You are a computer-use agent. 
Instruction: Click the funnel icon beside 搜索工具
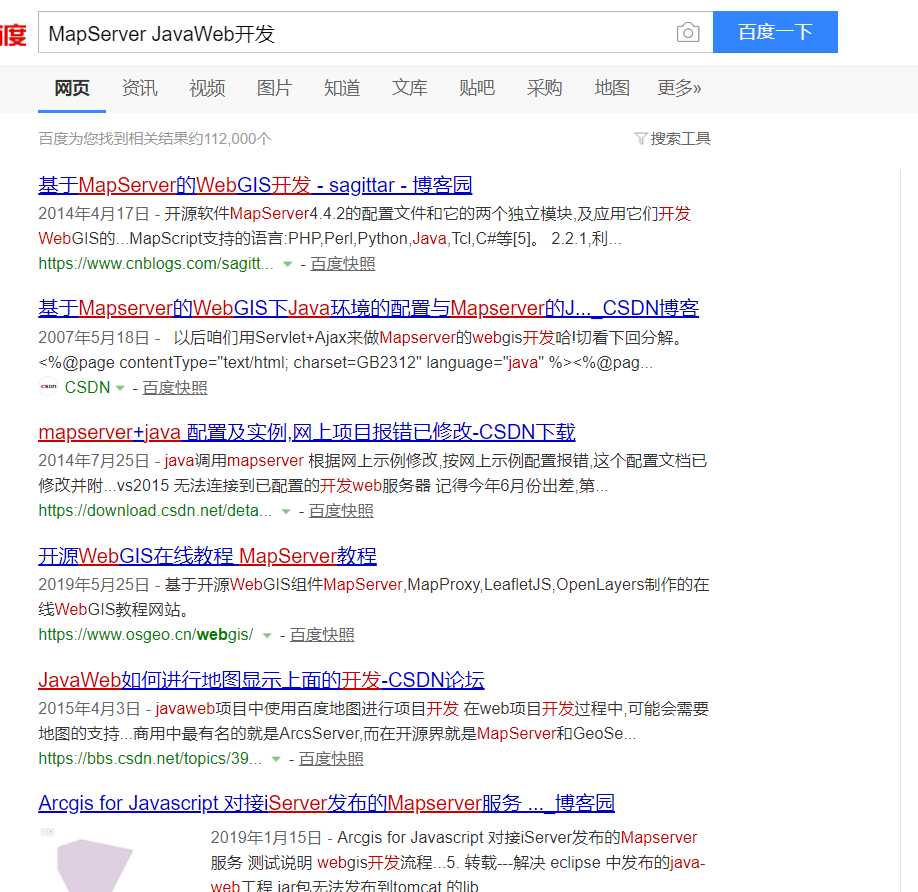click(x=640, y=139)
